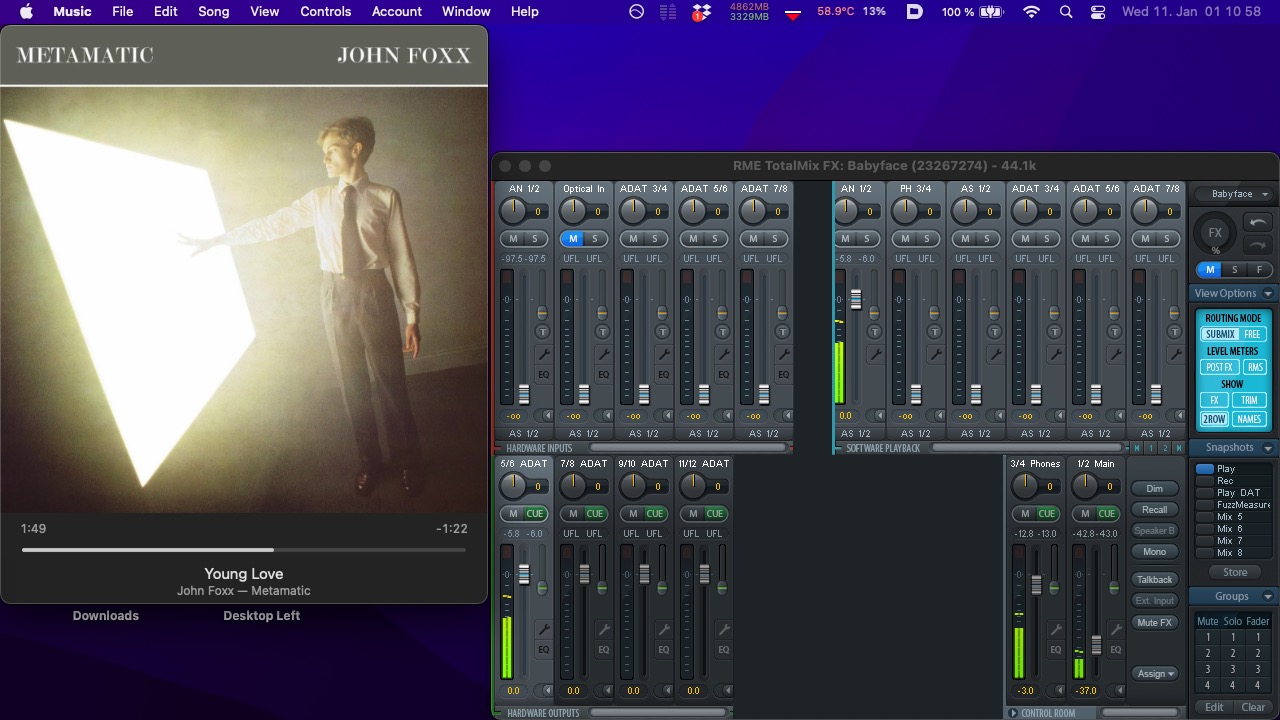Image resolution: width=1280 pixels, height=720 pixels.
Task: Open the Song menu
Action: pos(213,12)
